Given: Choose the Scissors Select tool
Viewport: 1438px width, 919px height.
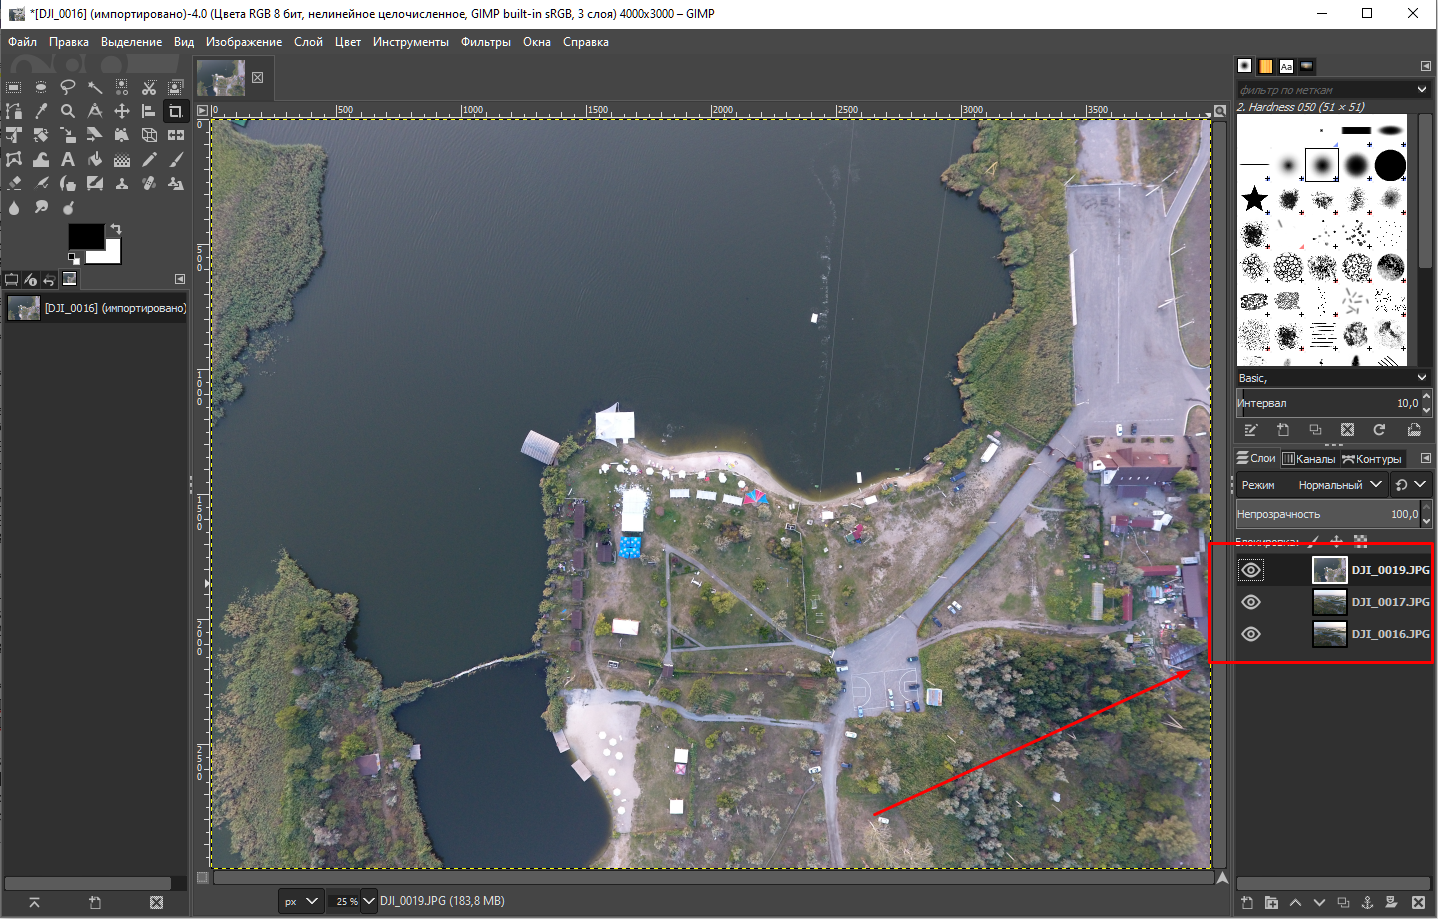Looking at the screenshot, I should 149,88.
